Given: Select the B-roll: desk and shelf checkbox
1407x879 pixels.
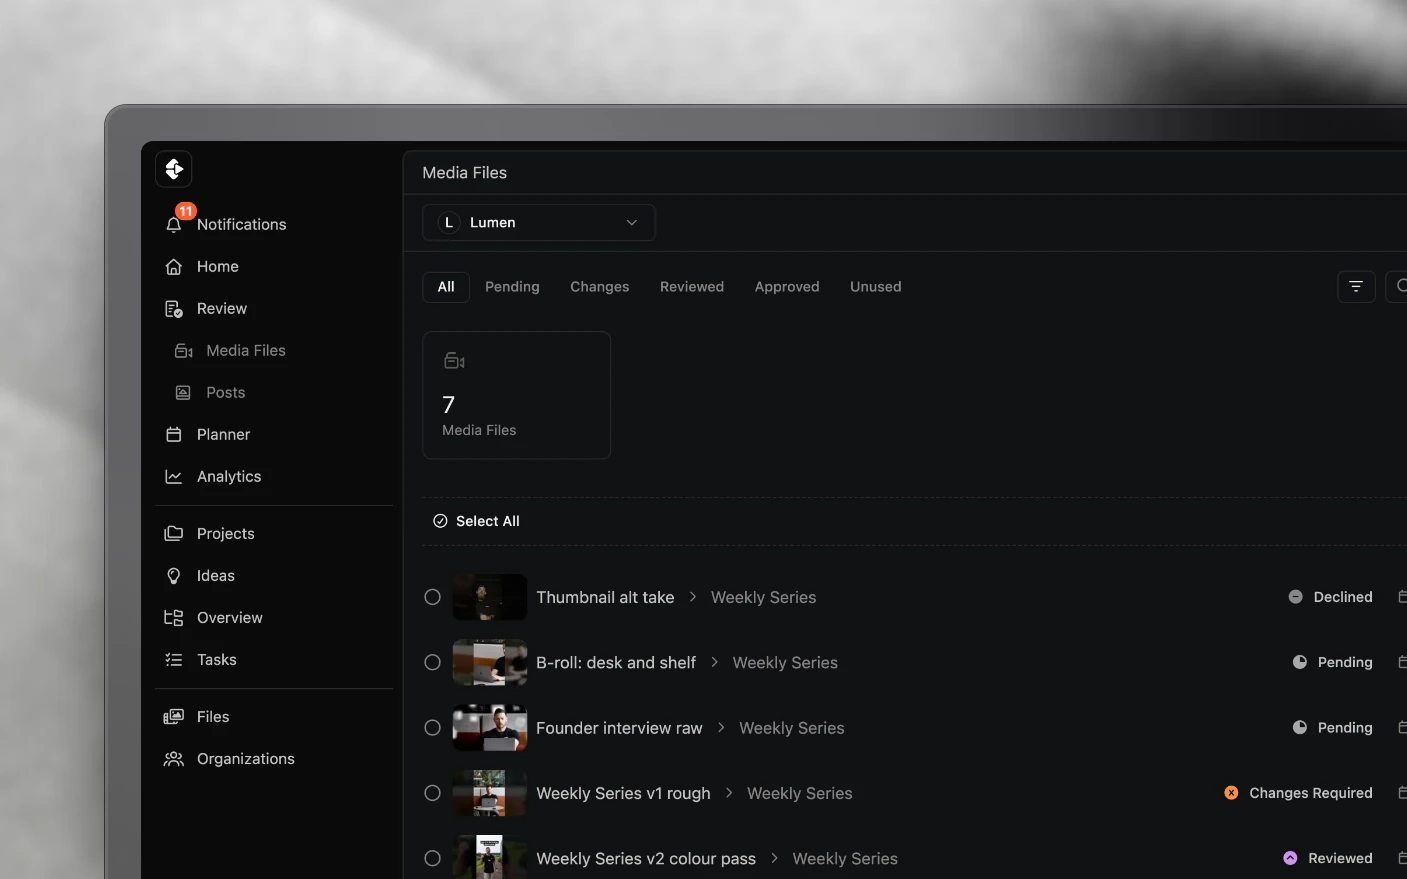Looking at the screenshot, I should pos(432,662).
